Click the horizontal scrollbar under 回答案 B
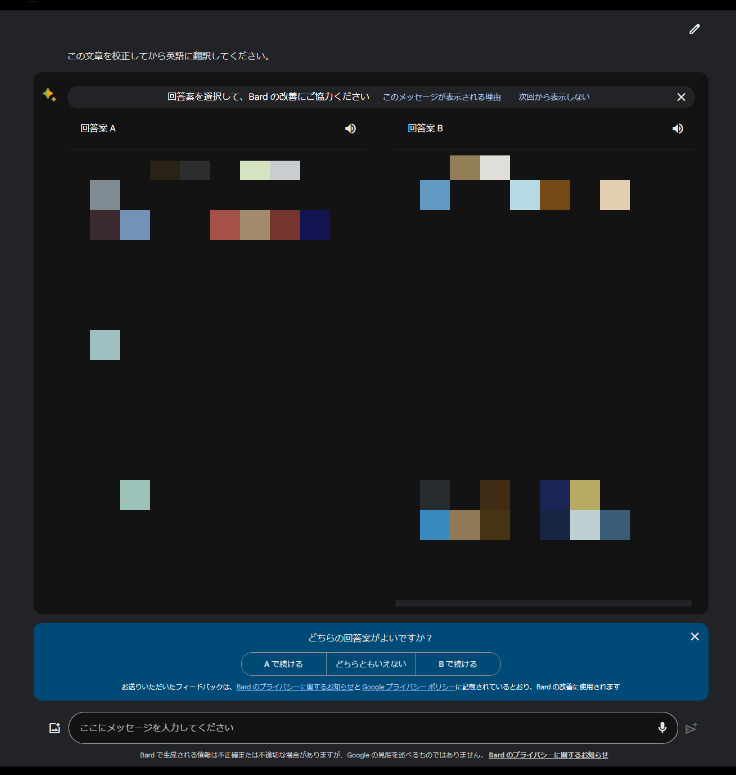 pyautogui.click(x=542, y=603)
